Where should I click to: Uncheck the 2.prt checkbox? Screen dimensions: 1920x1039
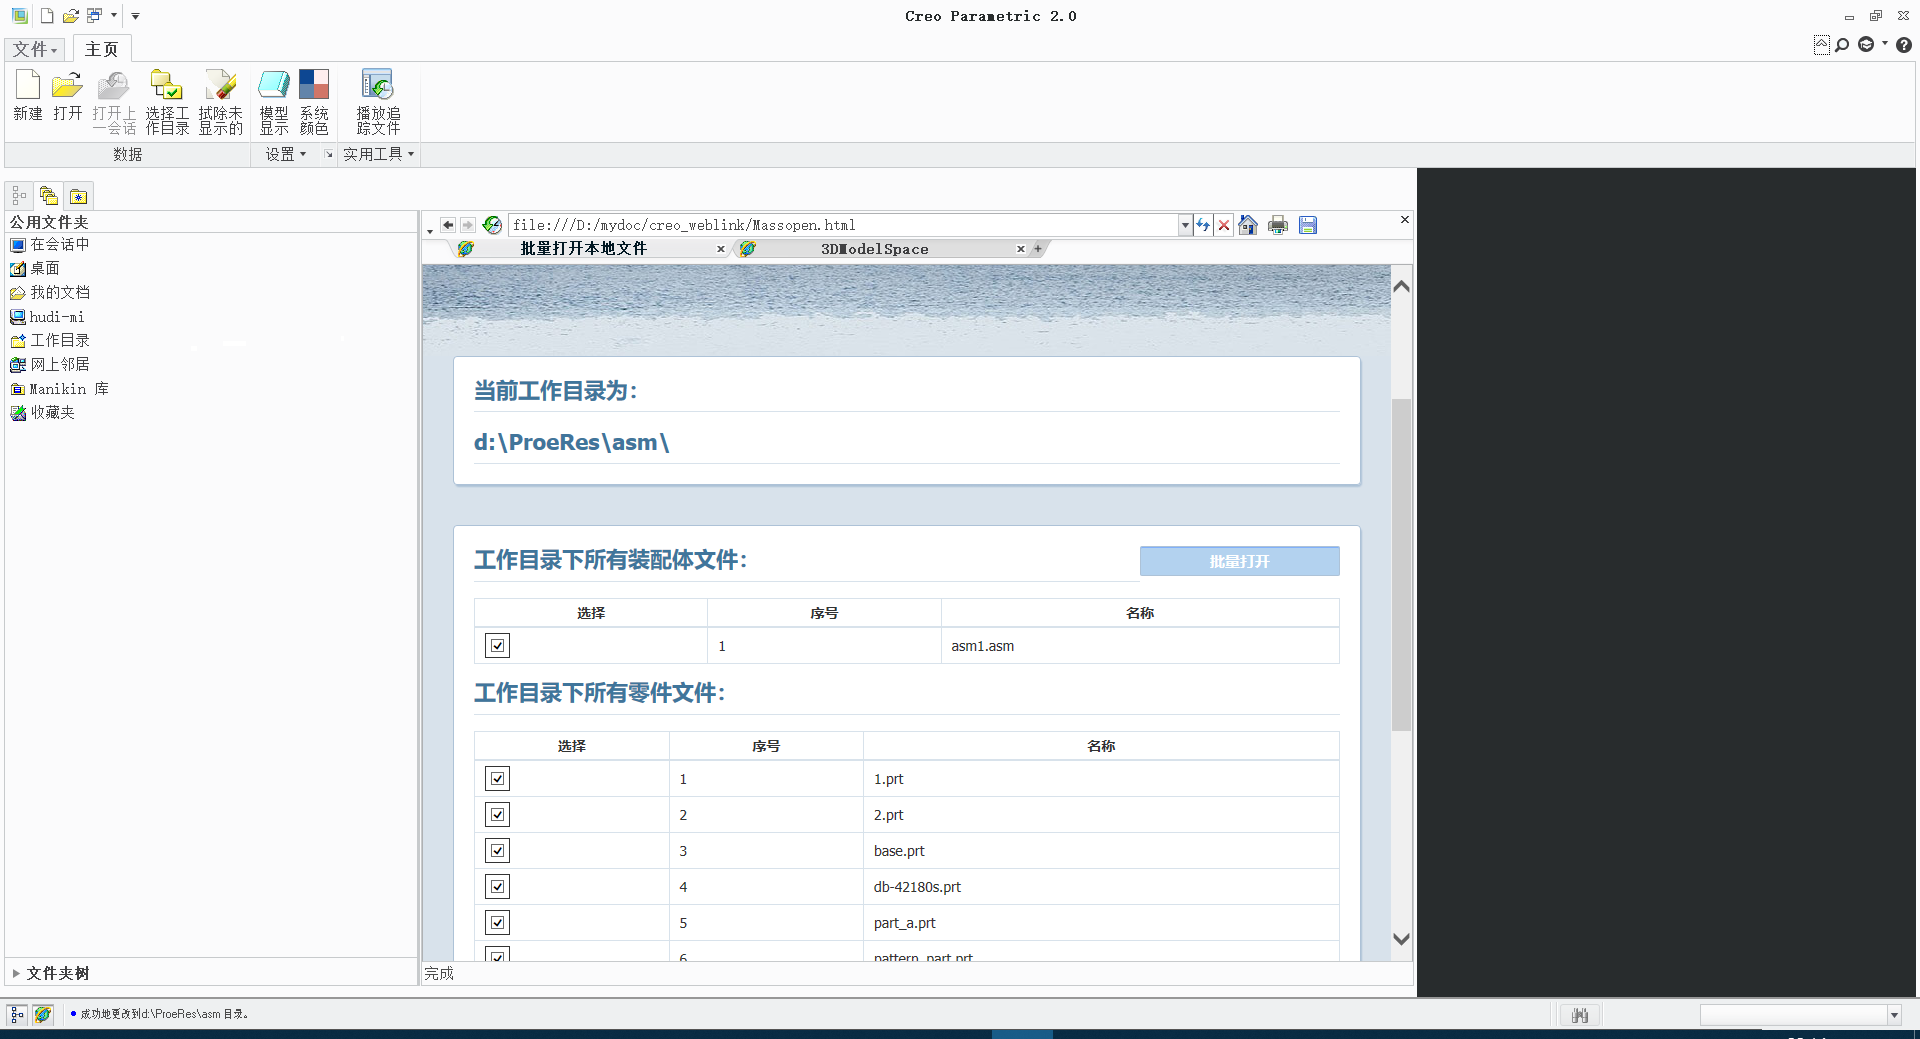pyautogui.click(x=497, y=814)
